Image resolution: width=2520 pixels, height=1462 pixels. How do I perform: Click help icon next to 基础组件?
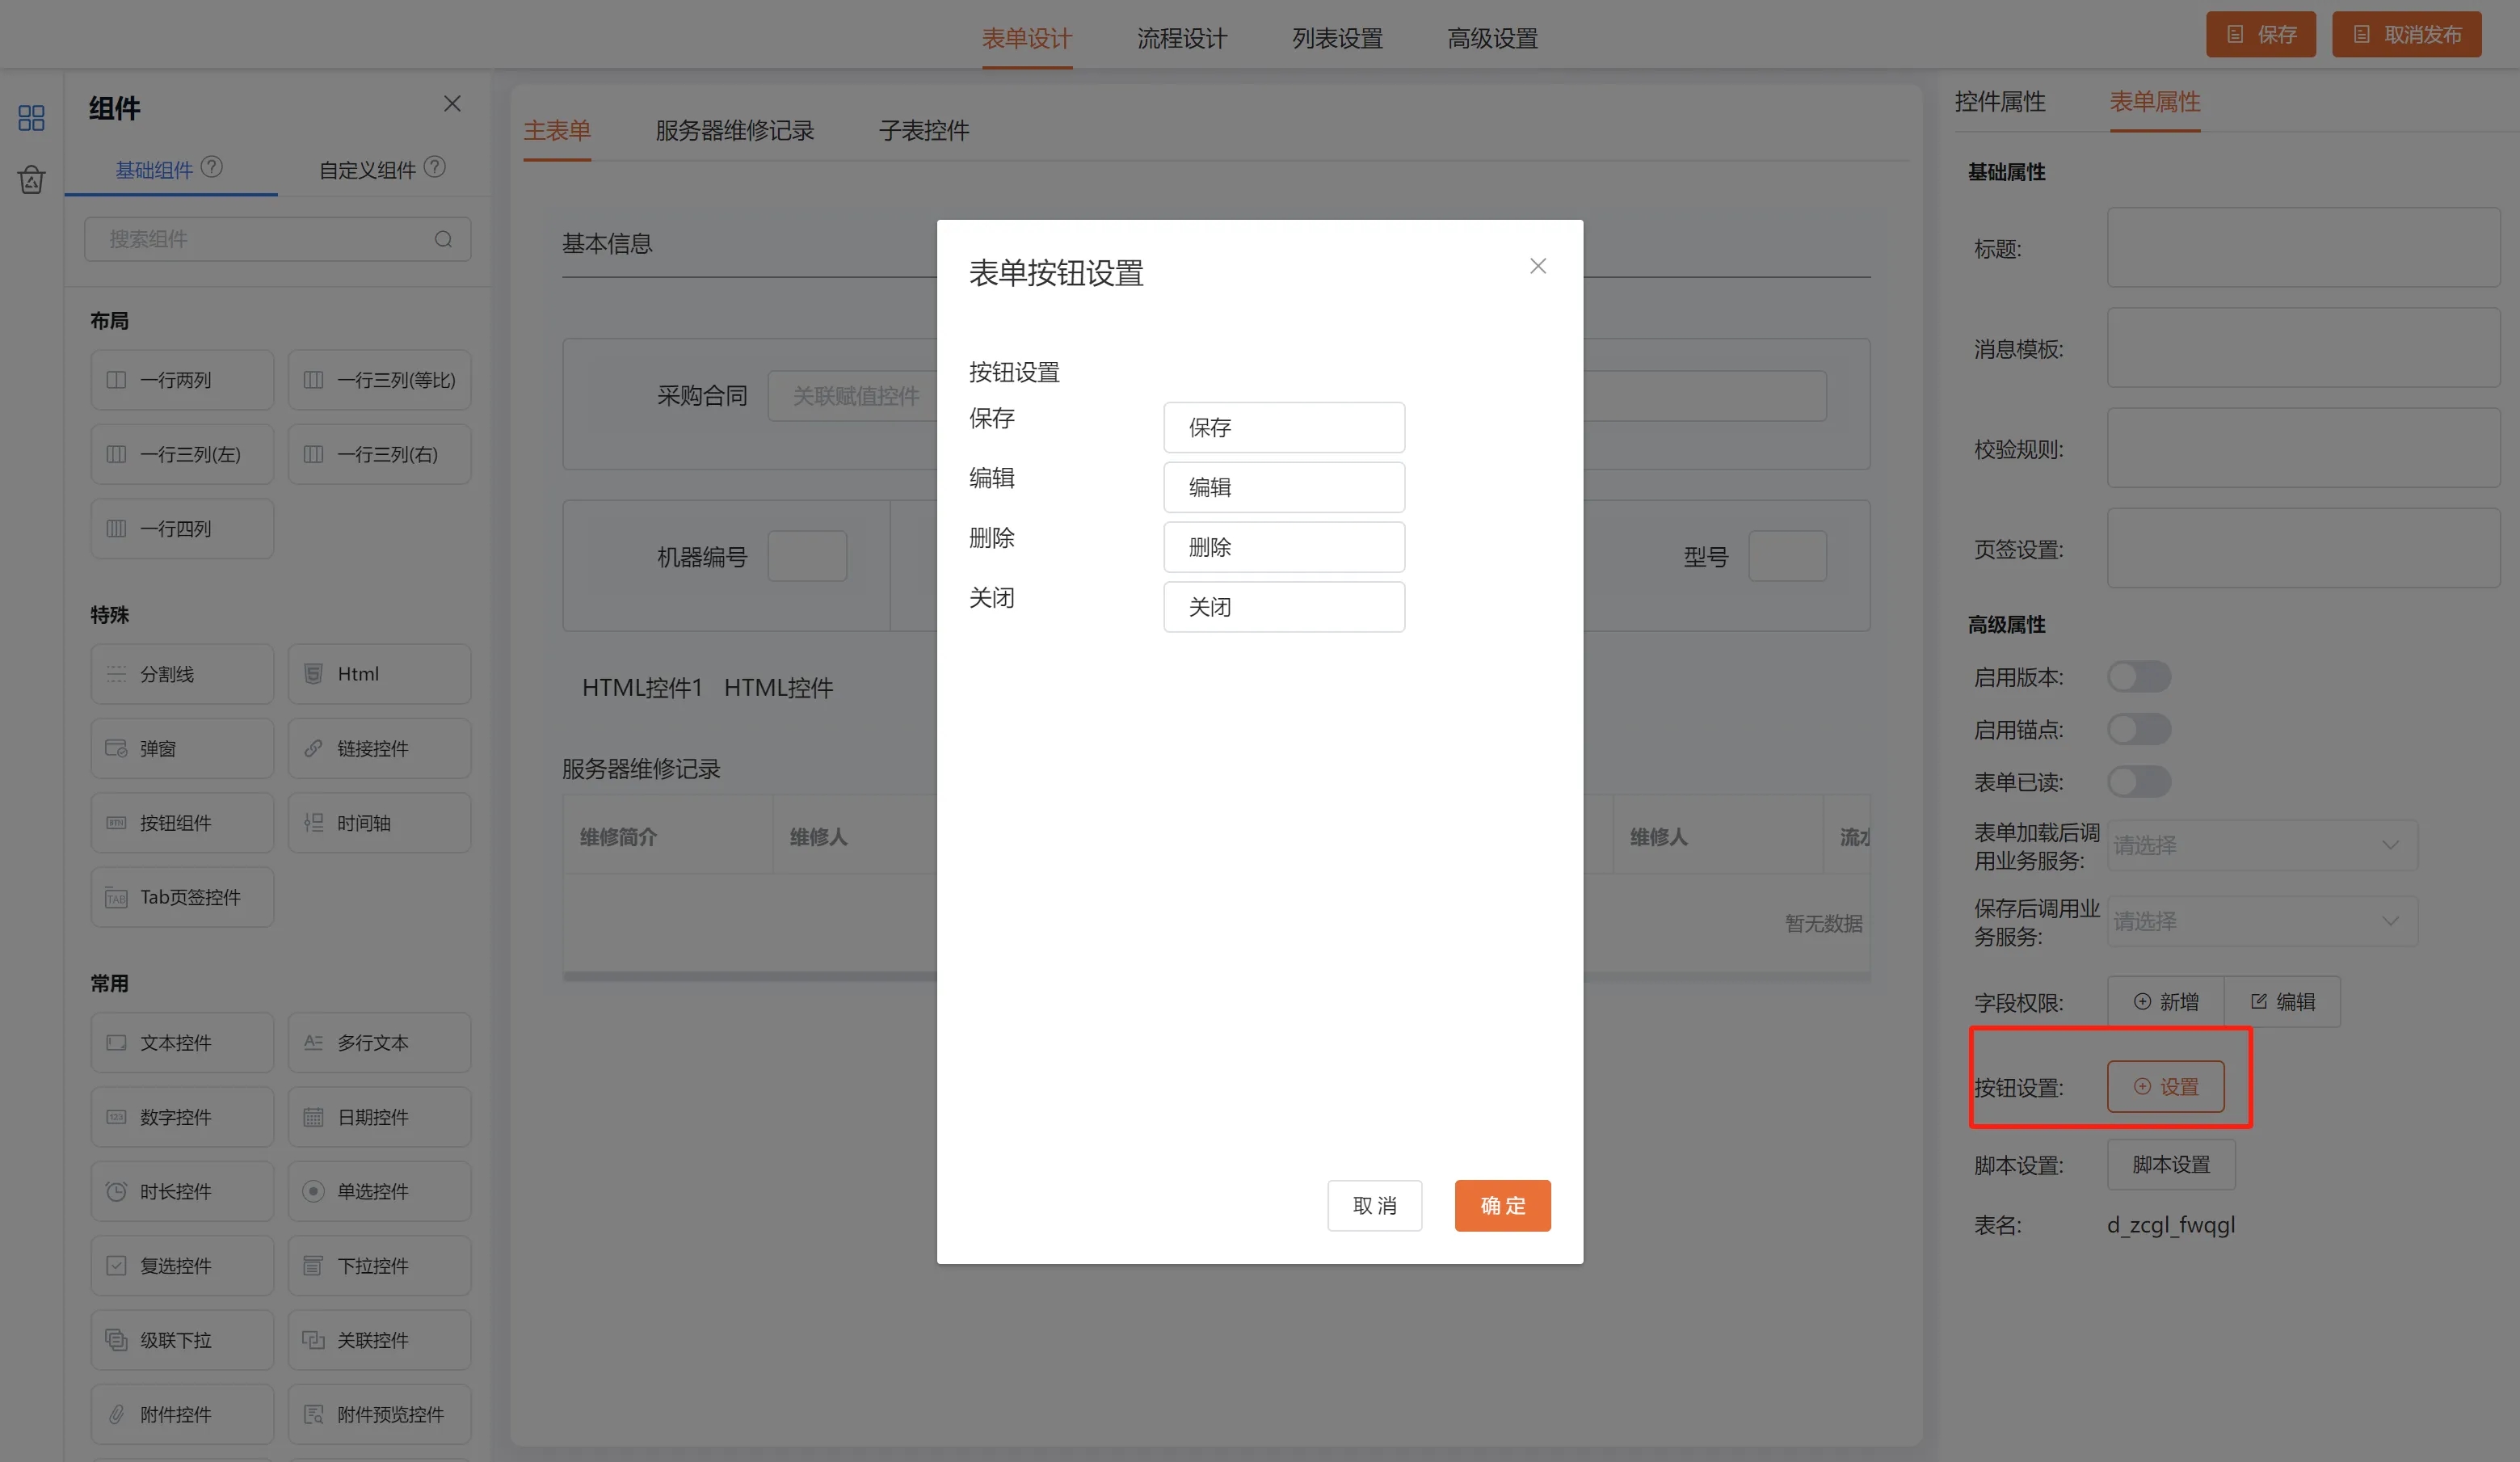(212, 167)
